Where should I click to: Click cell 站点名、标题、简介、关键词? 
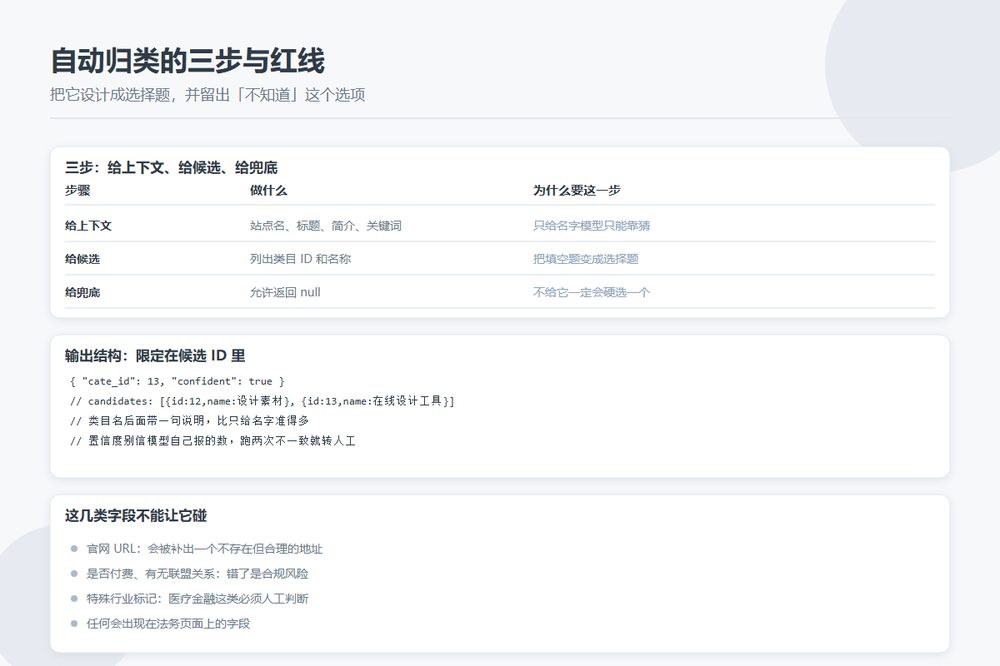tap(325, 225)
